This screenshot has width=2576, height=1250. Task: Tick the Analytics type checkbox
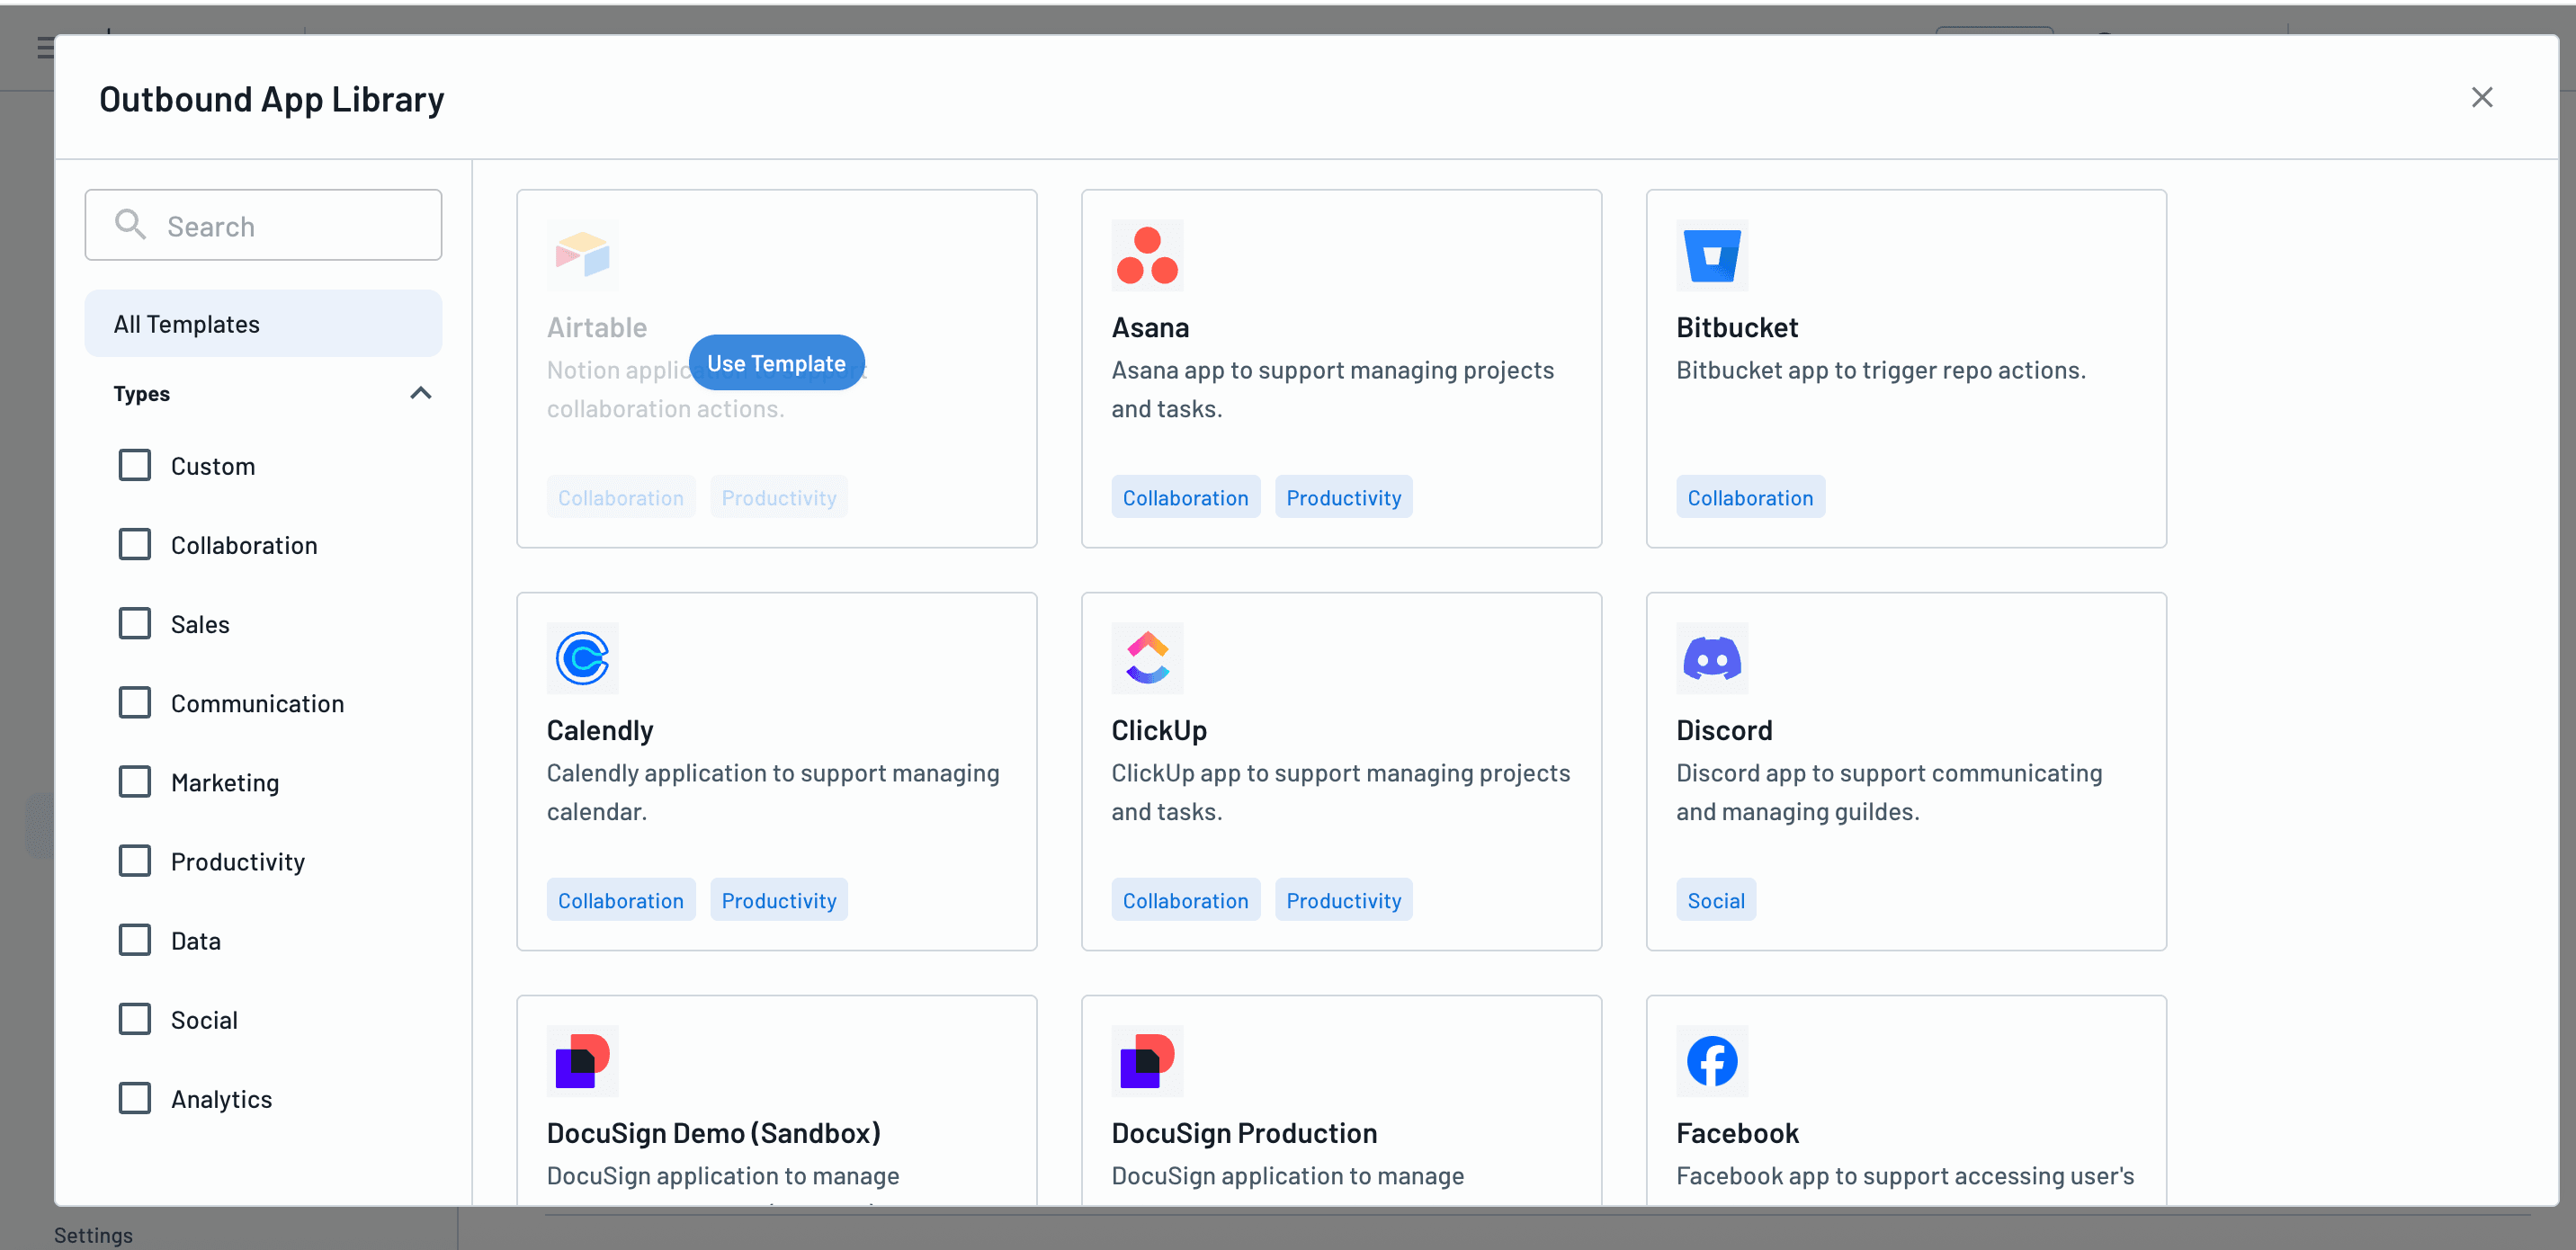(135, 1098)
